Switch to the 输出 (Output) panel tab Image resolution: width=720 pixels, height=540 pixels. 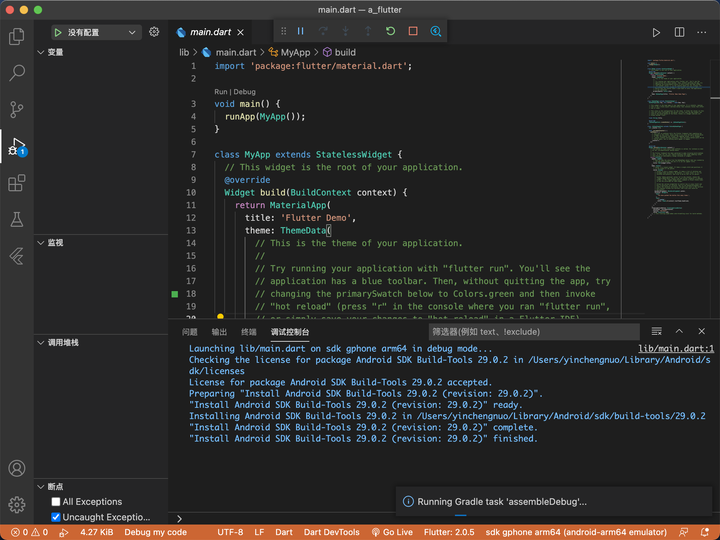[219, 332]
